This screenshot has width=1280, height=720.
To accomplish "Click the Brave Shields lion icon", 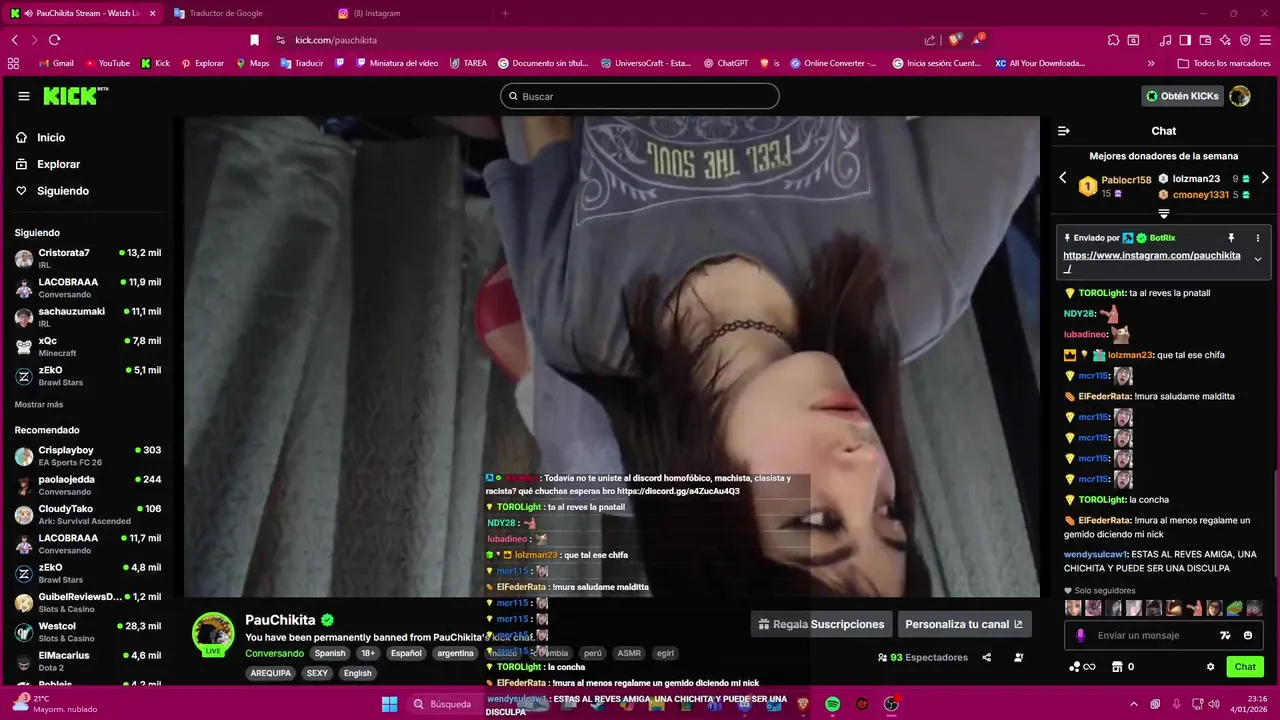I will coord(955,39).
